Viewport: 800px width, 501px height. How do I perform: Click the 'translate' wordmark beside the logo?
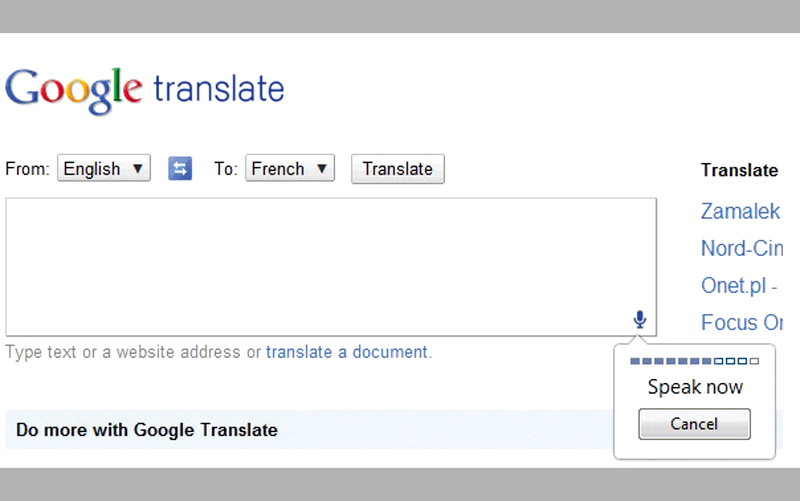click(219, 89)
